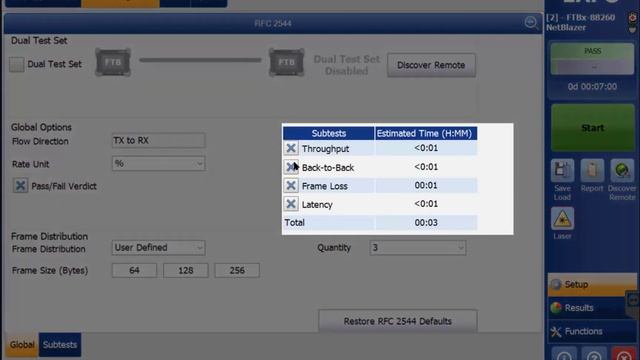Click the Flow Direction field
This screenshot has height=360, width=640.
click(x=158, y=140)
